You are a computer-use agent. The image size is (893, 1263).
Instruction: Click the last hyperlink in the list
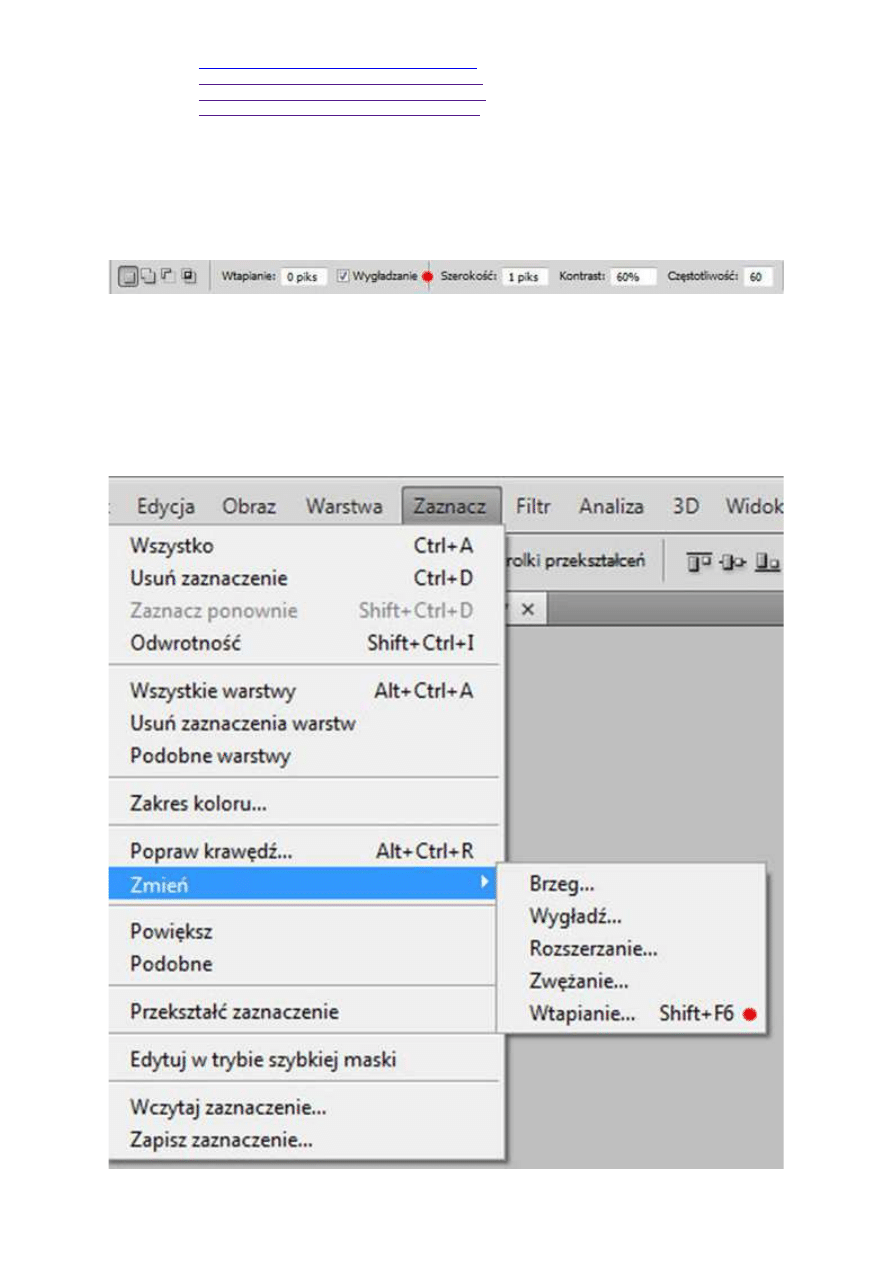[339, 115]
